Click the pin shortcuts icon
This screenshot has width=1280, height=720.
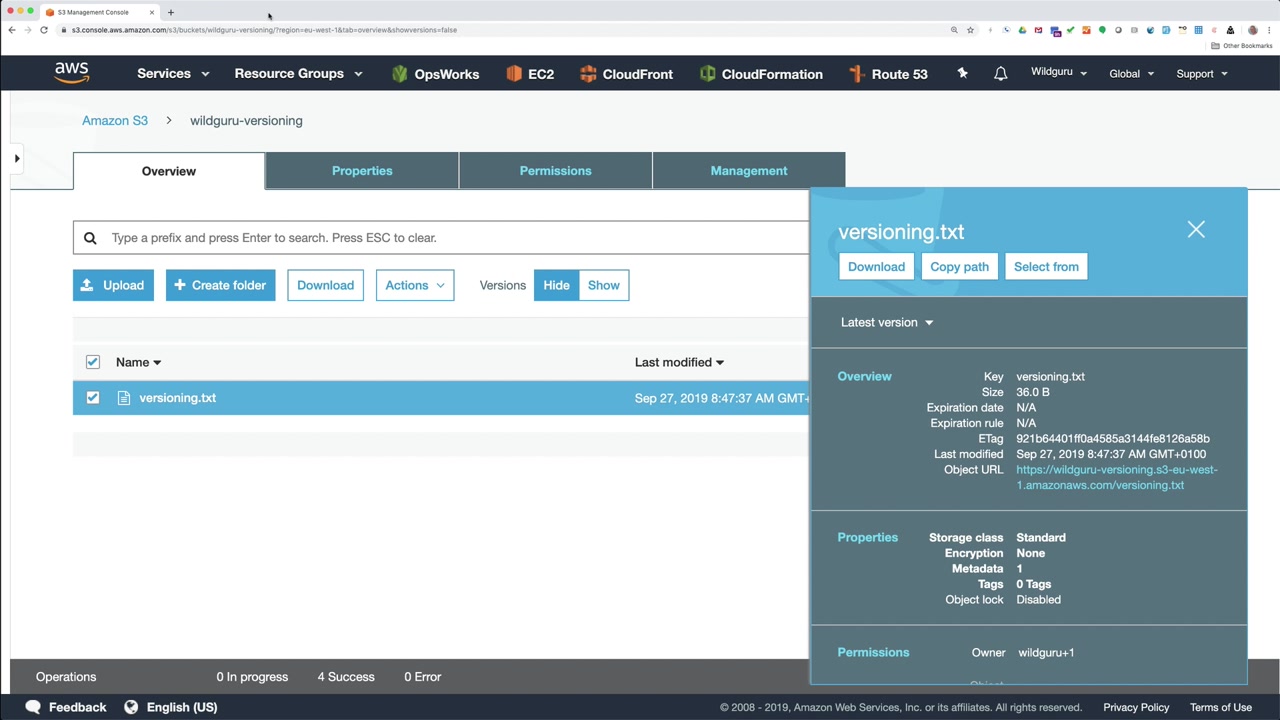coord(962,74)
